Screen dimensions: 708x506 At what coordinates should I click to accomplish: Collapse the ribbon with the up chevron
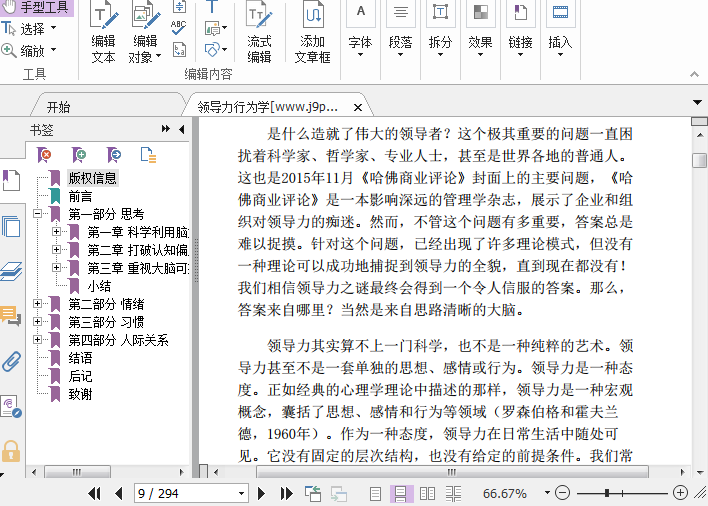point(694,74)
